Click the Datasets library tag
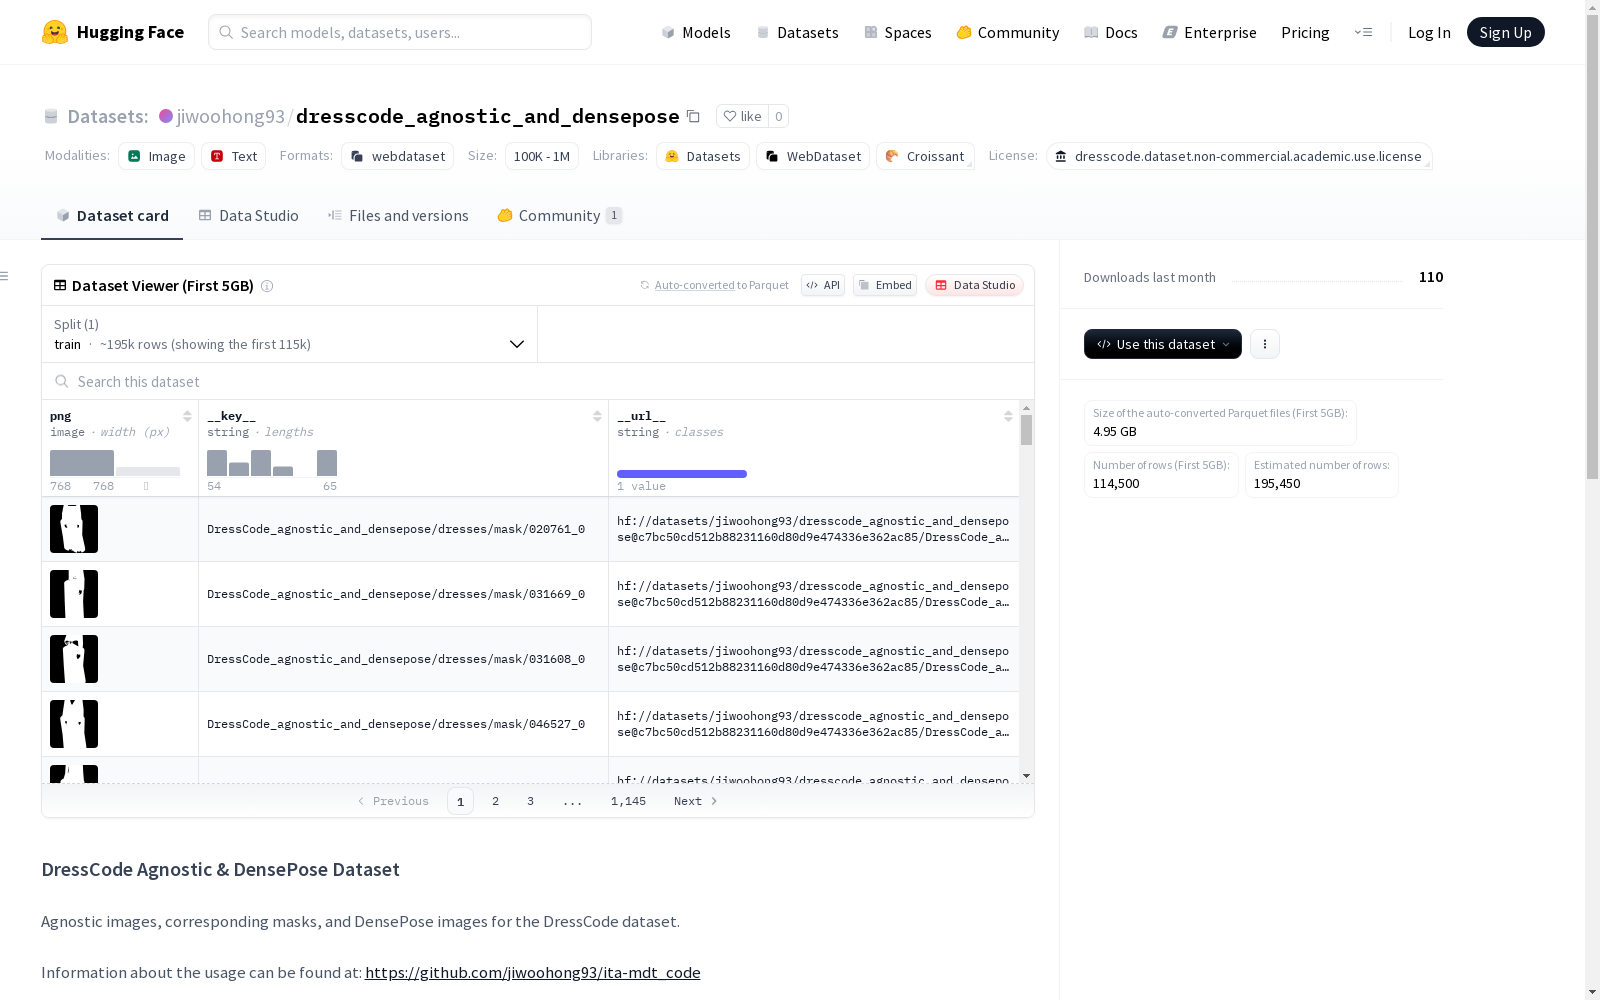This screenshot has height=1000, width=1600. (x=703, y=156)
